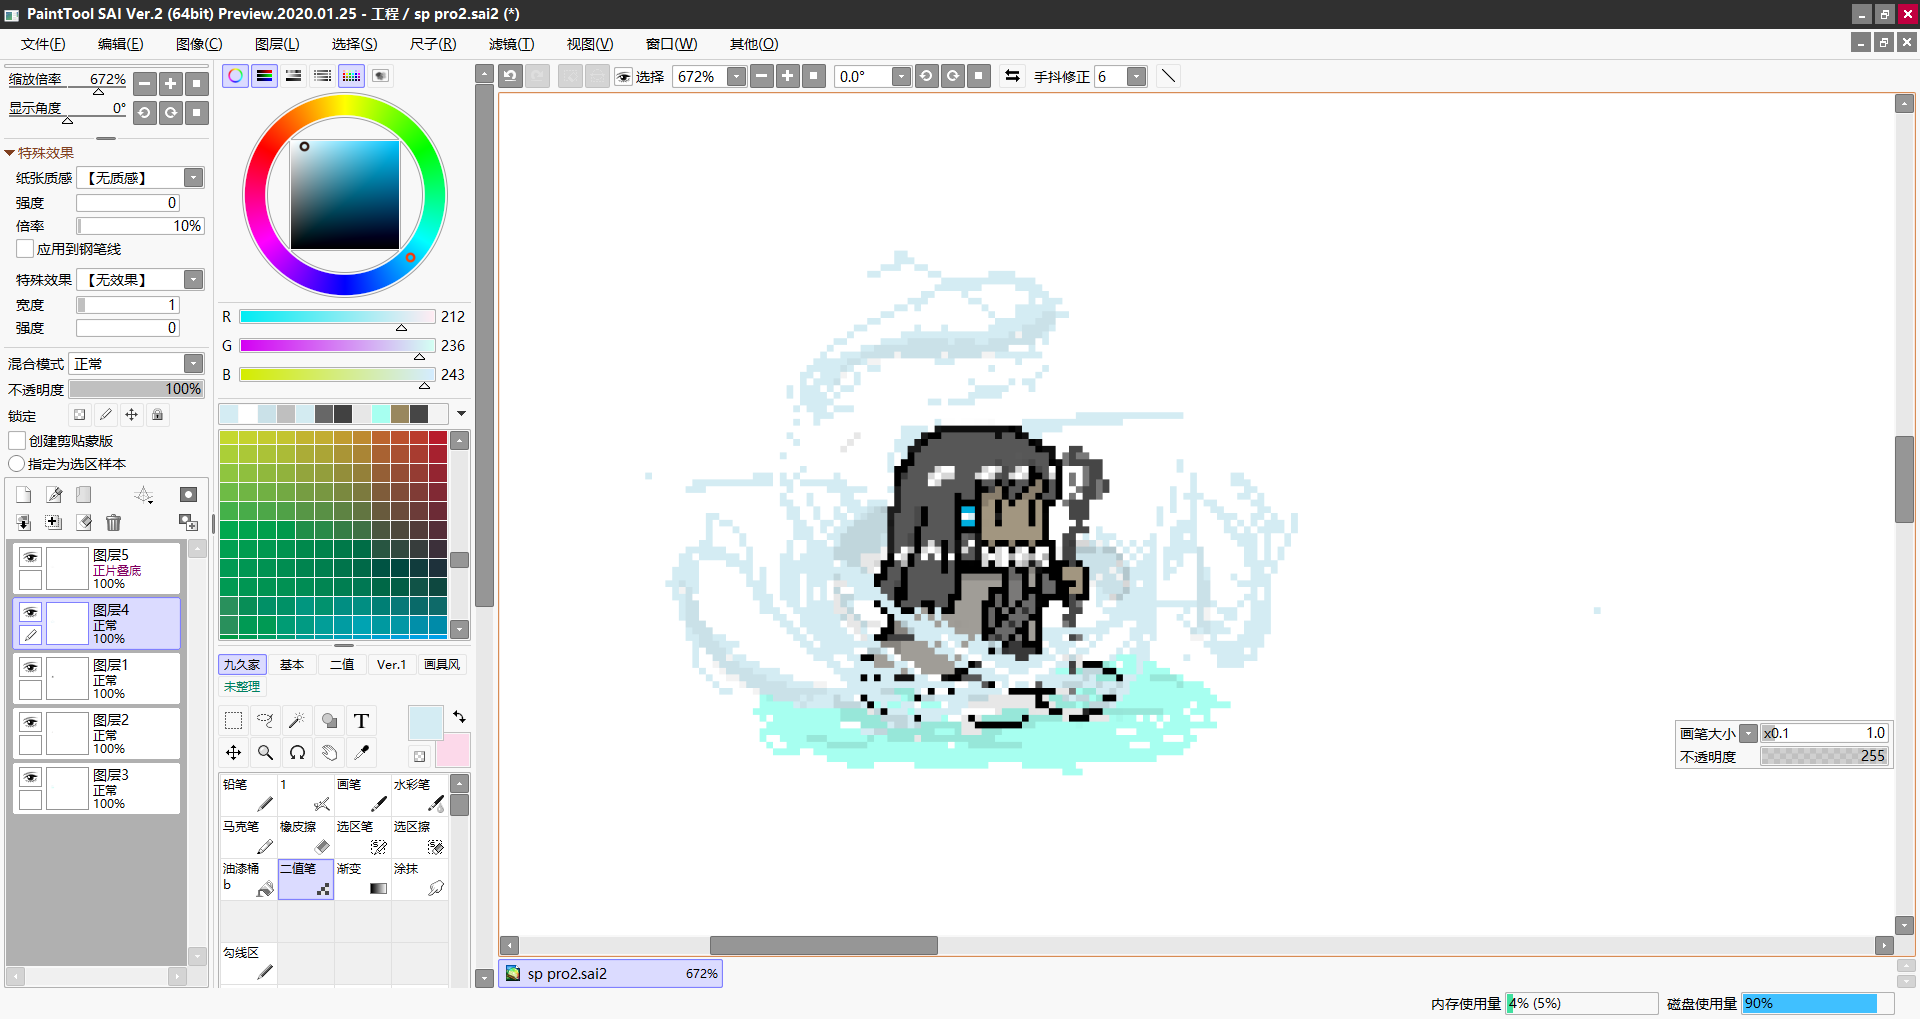The height and width of the screenshot is (1019, 1920).
Task: Open the rotation angle 0.0° dropdown
Action: 901,76
